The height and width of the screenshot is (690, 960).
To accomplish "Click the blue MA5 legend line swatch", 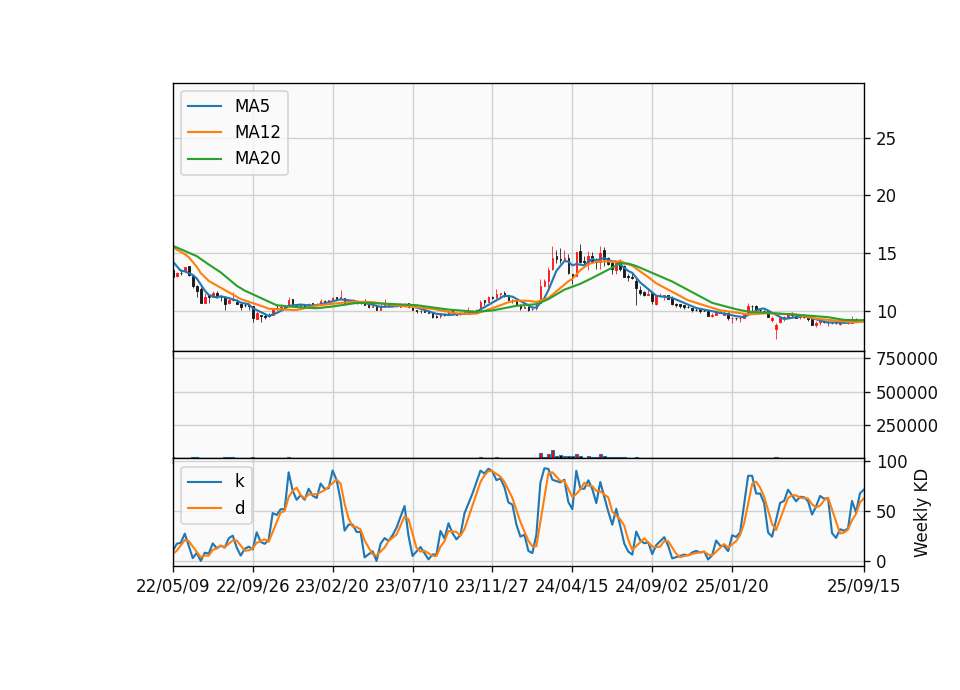I will 204,106.
